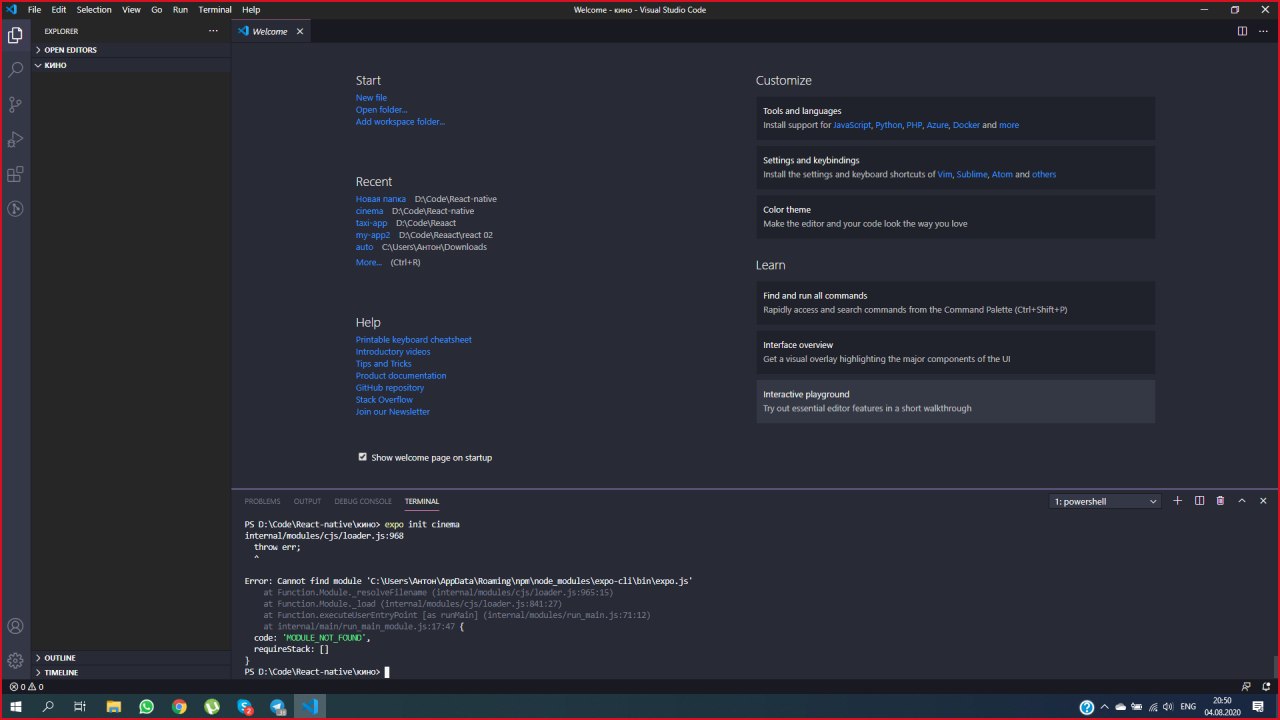Open Explorer panel more actions ellipsis
The image size is (1280, 720).
coord(212,31)
